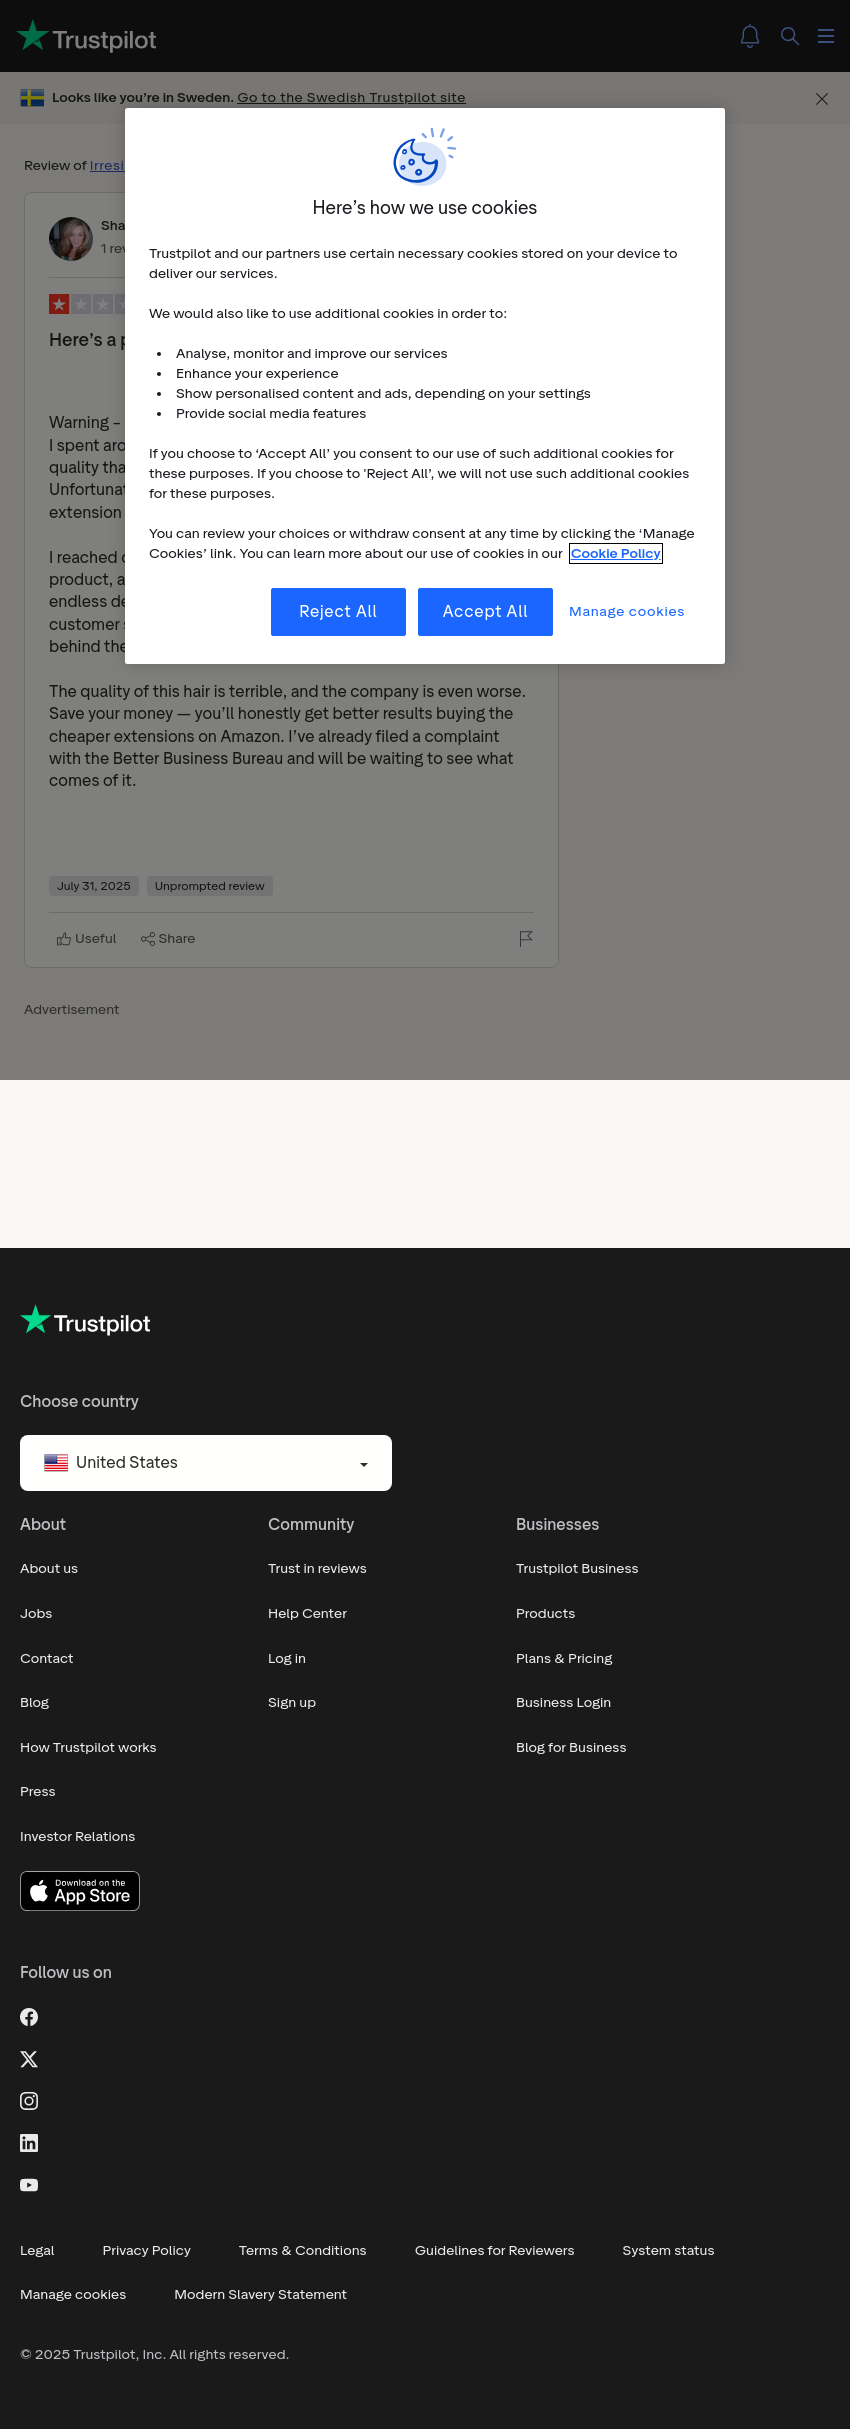Click the Reject All button
Screen dimensions: 850x2429
[x=338, y=612]
